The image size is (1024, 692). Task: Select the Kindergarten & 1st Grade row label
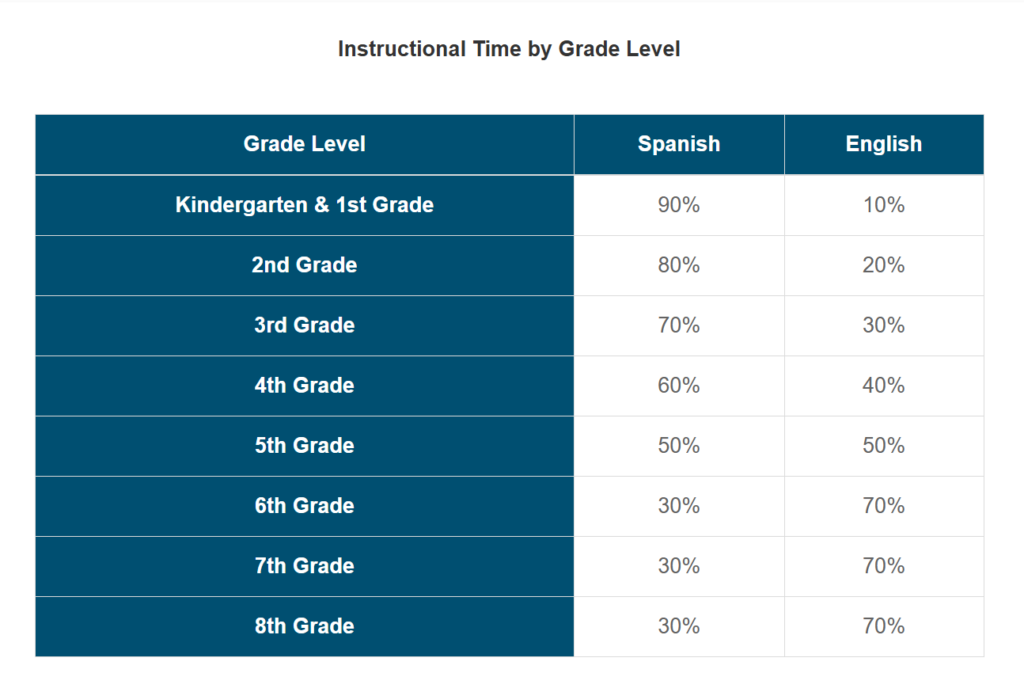click(x=304, y=205)
